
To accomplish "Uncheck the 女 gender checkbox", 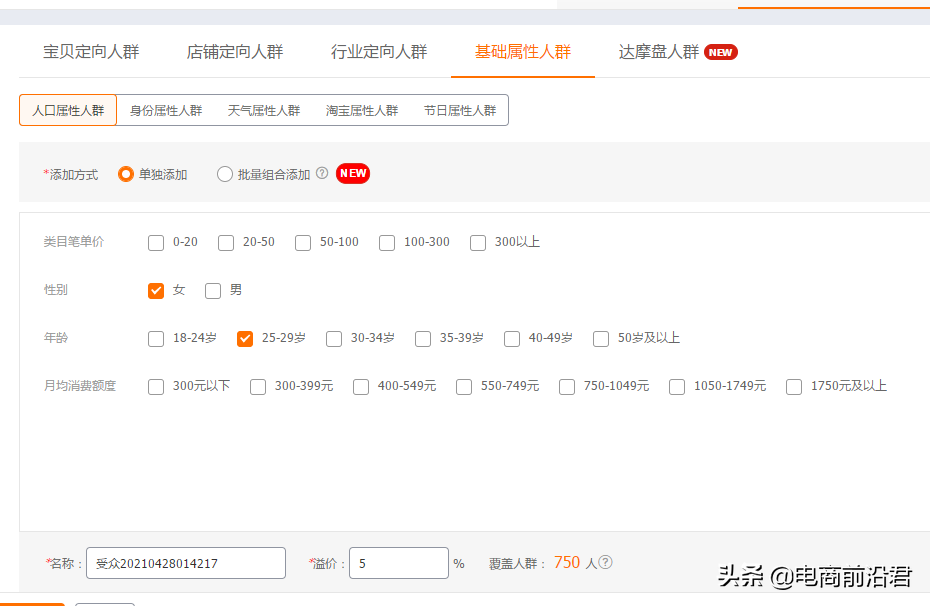I will click(x=156, y=290).
